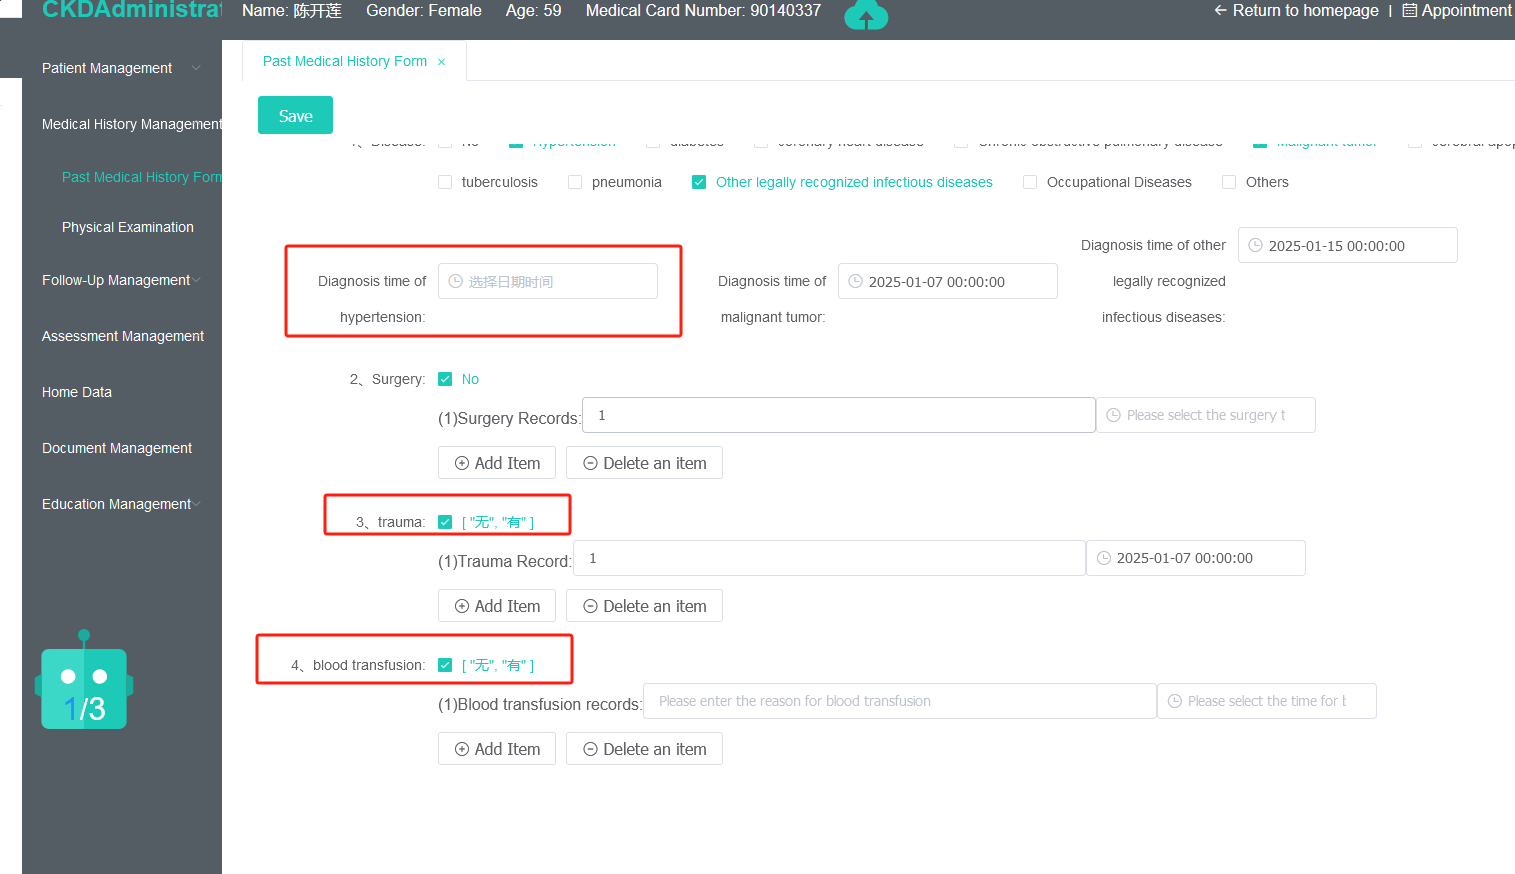This screenshot has width=1515, height=874.
Task: Delete an item under Blood transfusion records
Action: click(644, 749)
